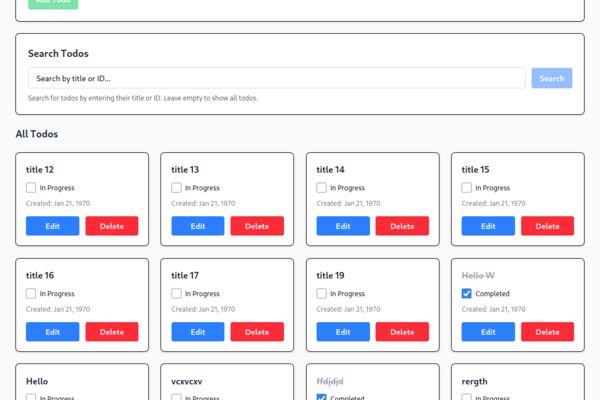This screenshot has width=600, height=400.
Task: Toggle the checkbox on title 12
Action: pyautogui.click(x=31, y=188)
